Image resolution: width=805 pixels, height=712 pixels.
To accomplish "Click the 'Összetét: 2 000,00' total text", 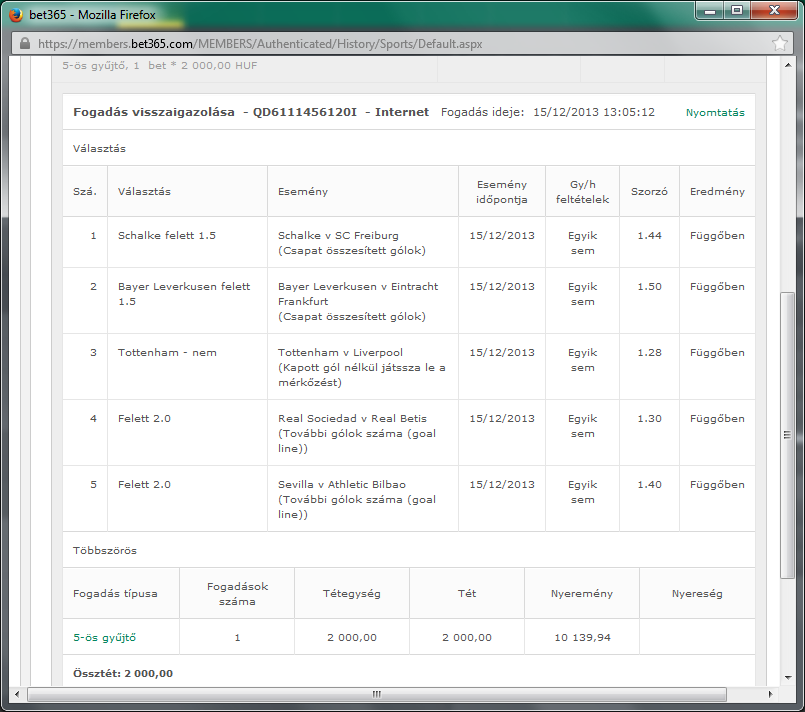I will click(123, 673).
